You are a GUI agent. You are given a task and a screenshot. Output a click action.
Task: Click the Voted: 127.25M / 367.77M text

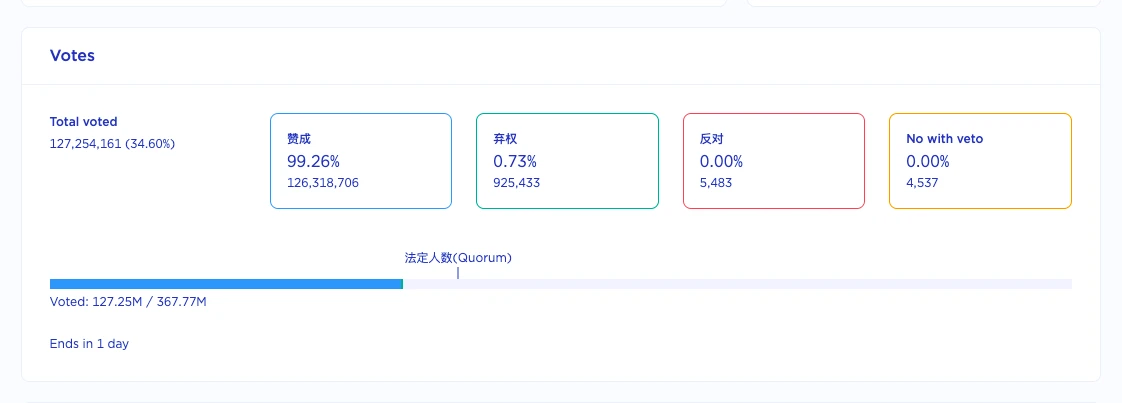128,301
